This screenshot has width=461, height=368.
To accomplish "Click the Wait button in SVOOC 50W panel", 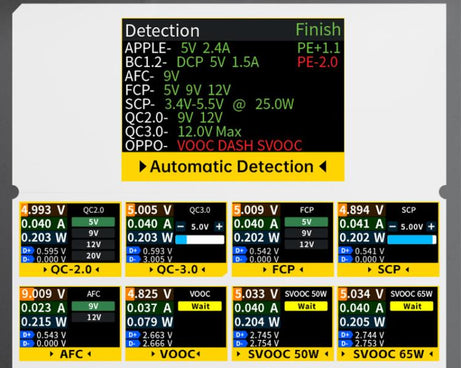I will 306,306.
